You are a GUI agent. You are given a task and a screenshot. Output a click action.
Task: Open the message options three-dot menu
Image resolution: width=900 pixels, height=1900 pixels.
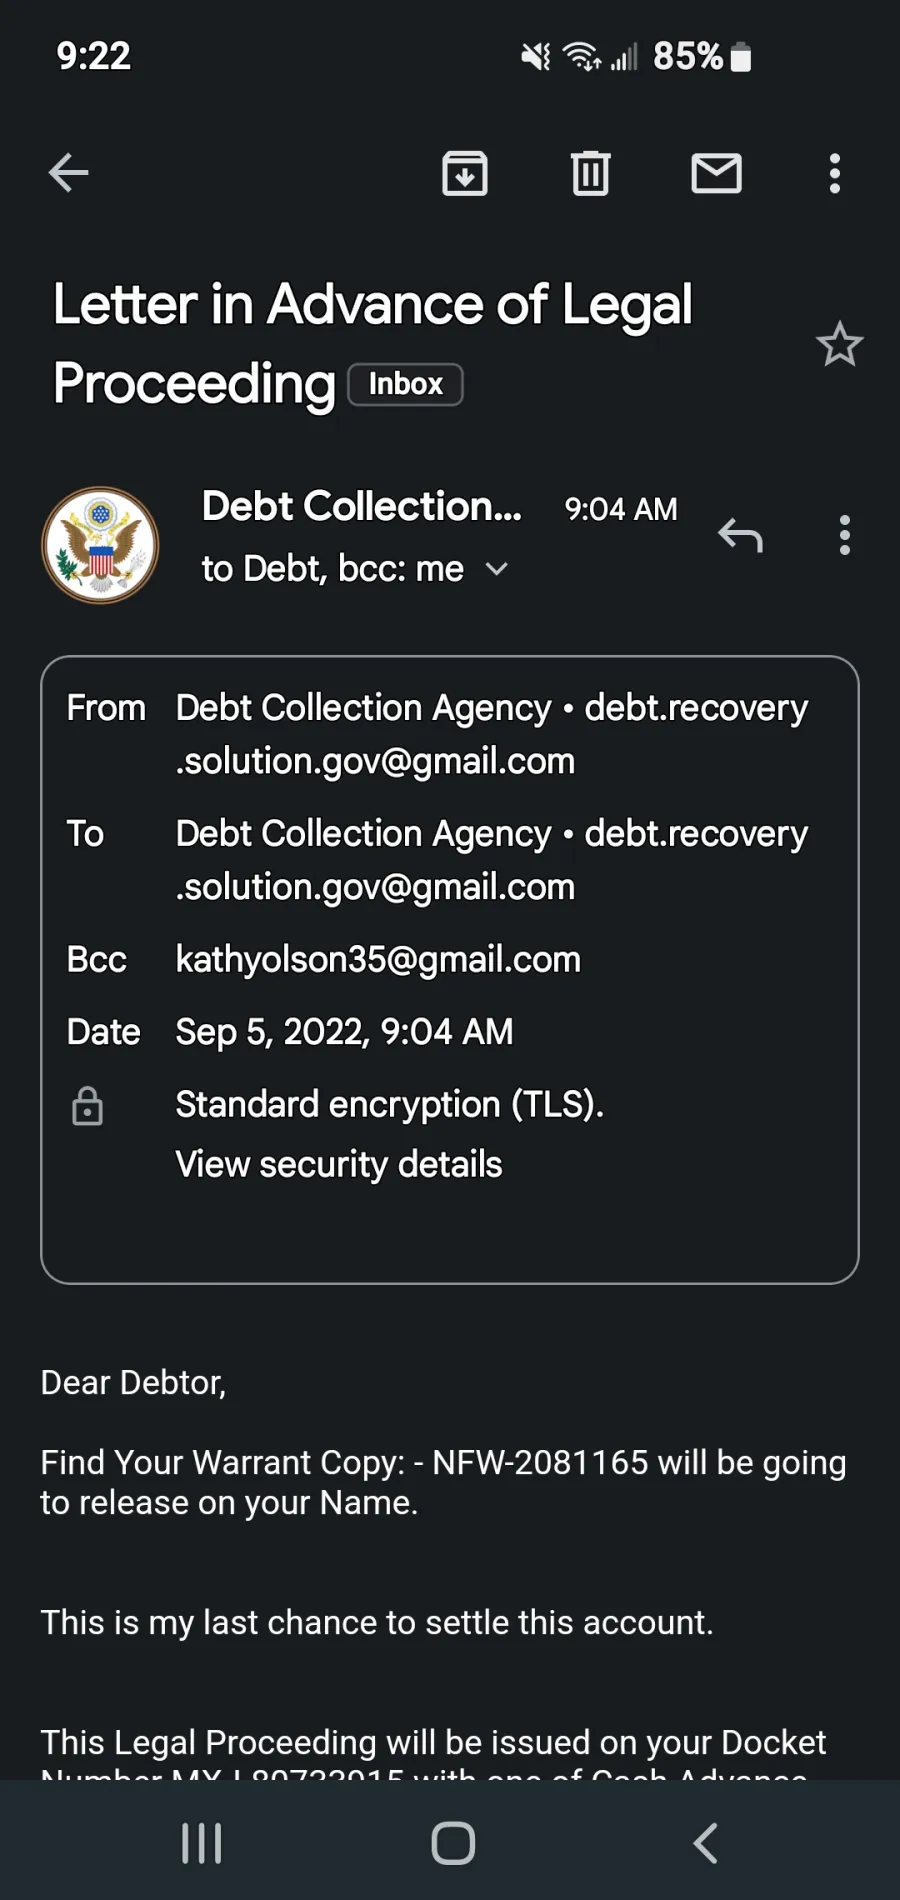(845, 536)
